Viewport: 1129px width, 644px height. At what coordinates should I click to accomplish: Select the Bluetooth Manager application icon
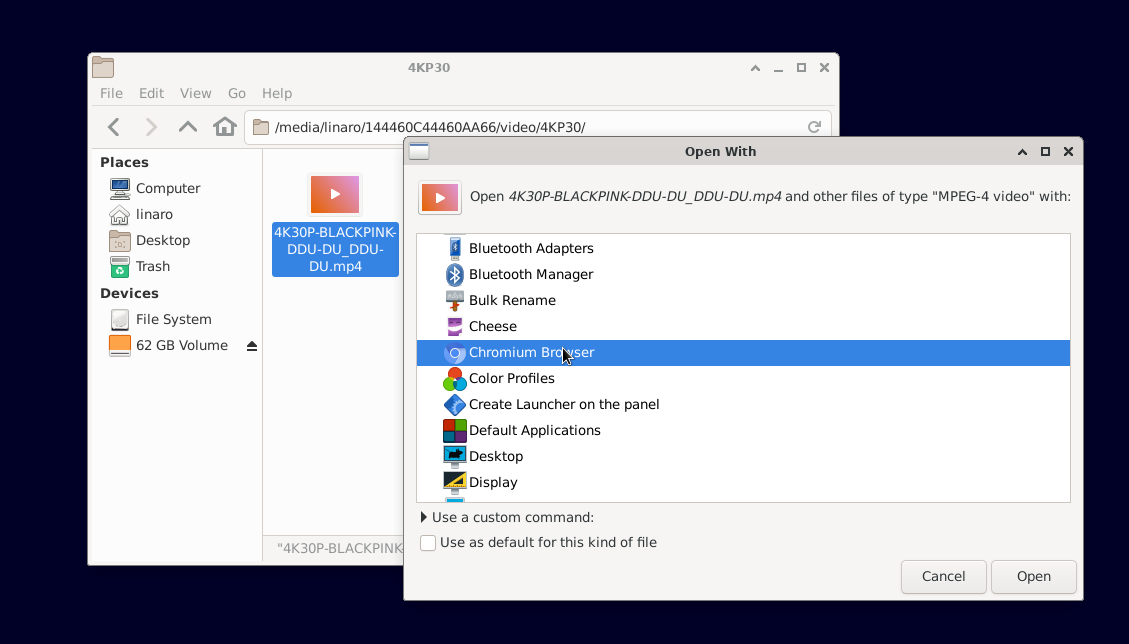454,275
